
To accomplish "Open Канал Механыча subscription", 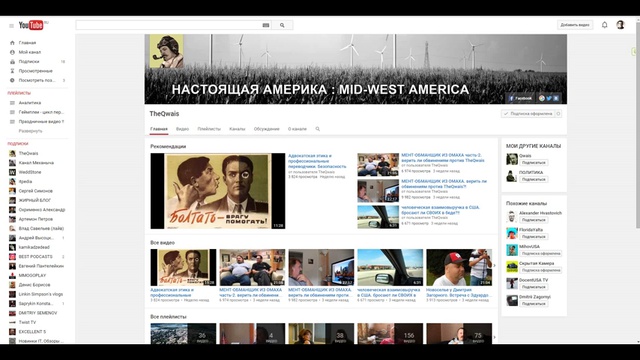I will point(36,163).
